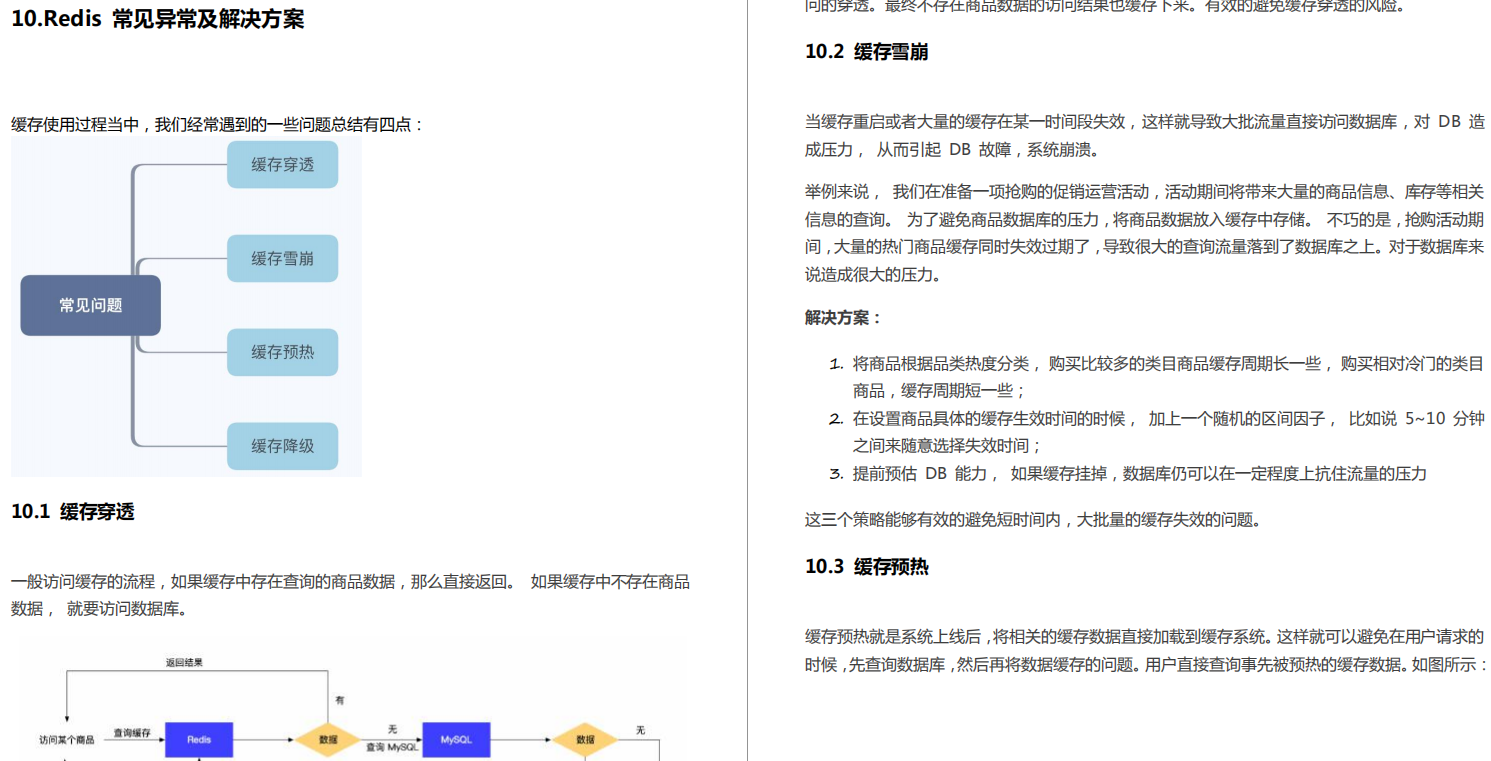This screenshot has width=1491, height=761.
Task: Select the 数据 diamond following the MySQL box
Action: click(585, 740)
